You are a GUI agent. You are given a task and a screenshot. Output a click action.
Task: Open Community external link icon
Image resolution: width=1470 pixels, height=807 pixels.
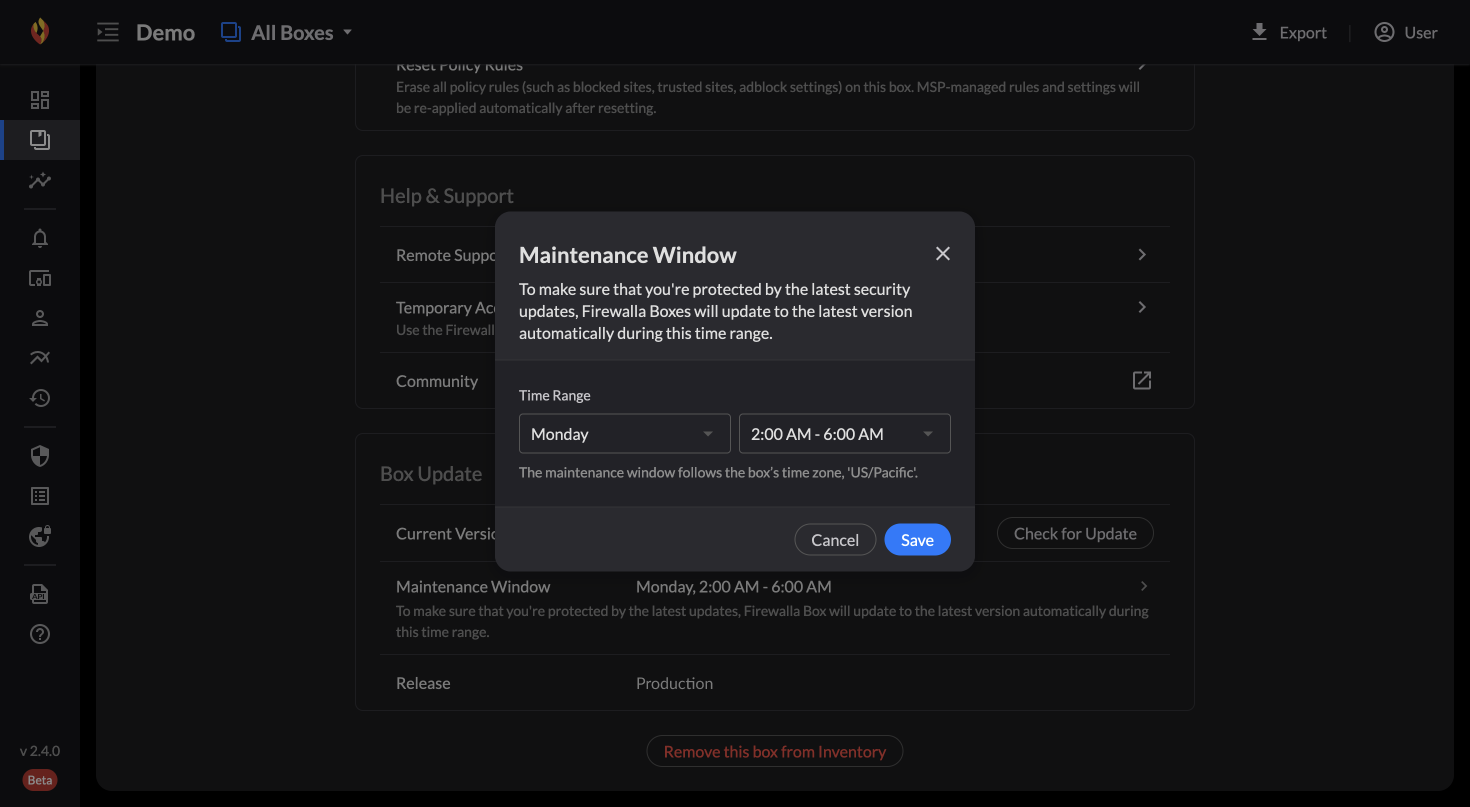point(1142,380)
